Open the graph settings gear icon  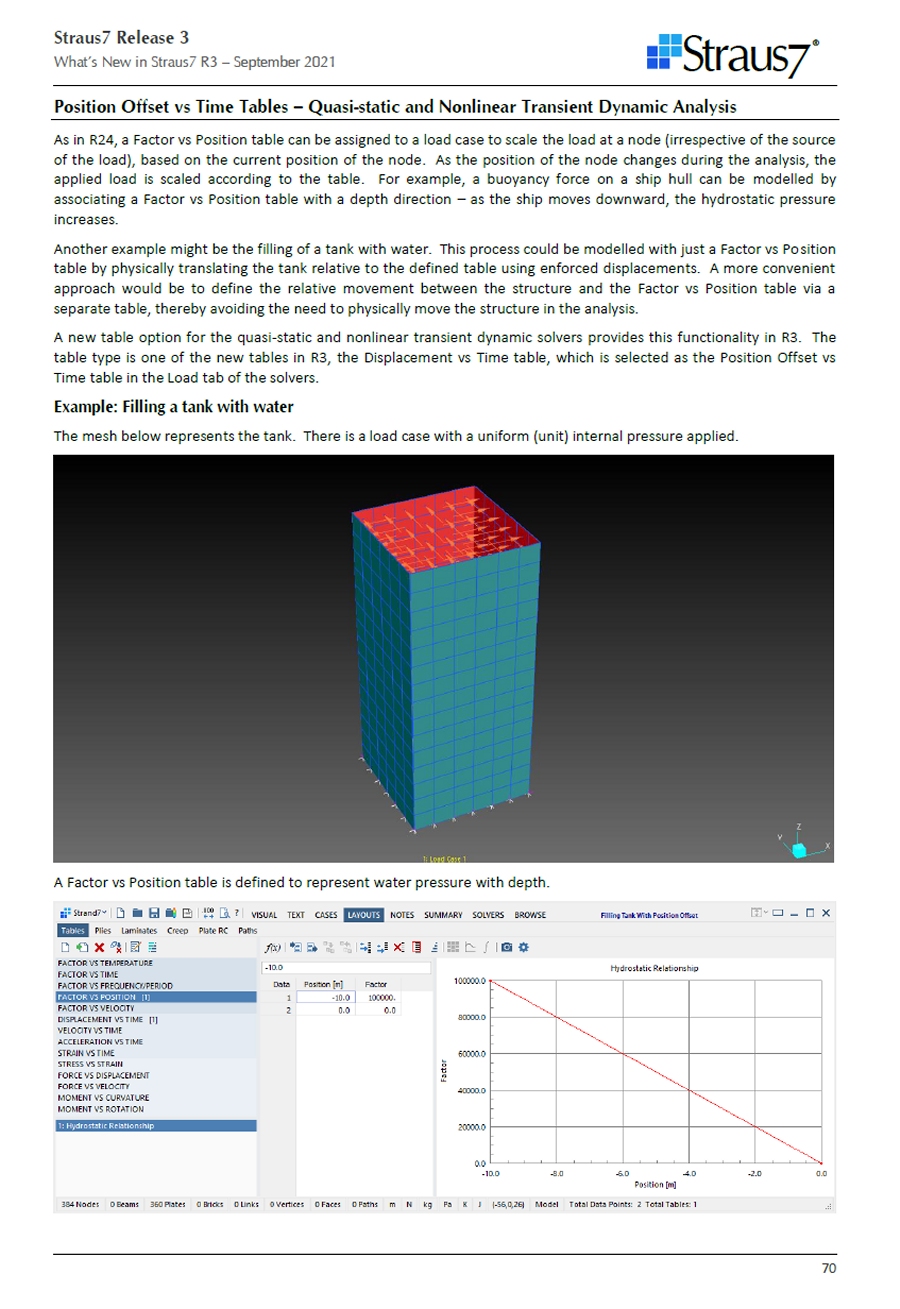coord(523,946)
